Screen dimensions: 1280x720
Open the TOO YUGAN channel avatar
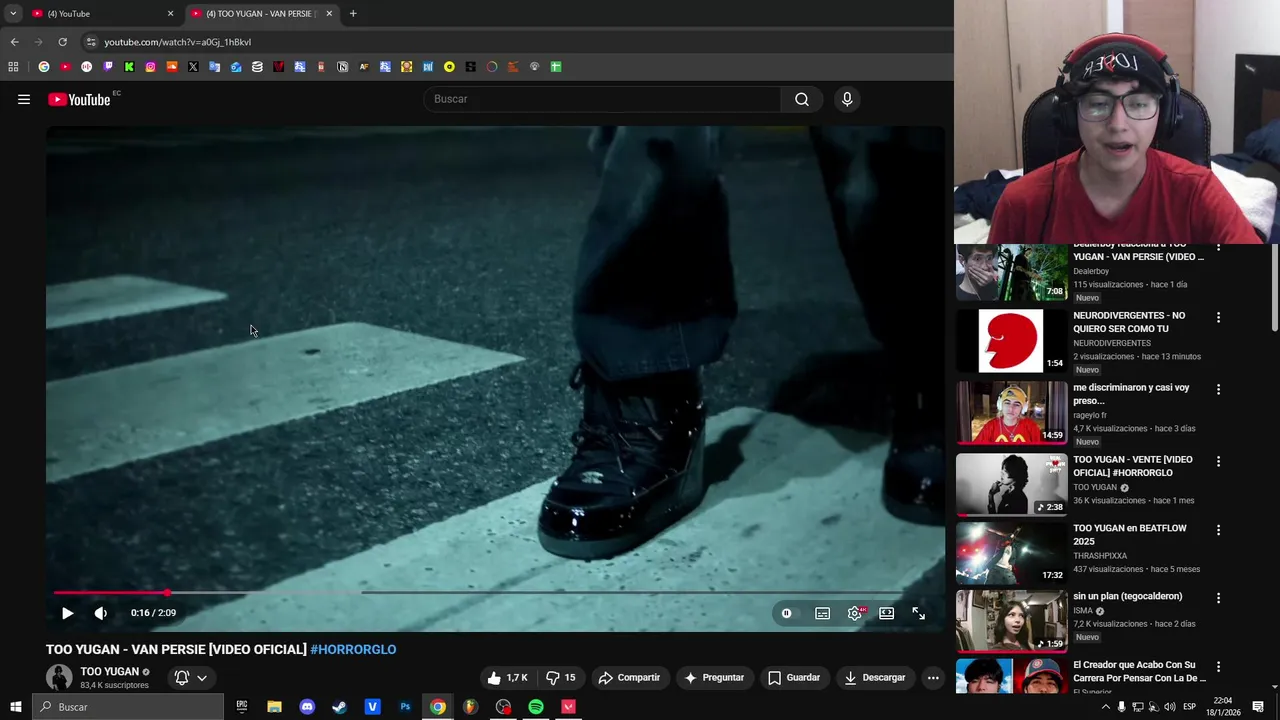[x=59, y=677]
